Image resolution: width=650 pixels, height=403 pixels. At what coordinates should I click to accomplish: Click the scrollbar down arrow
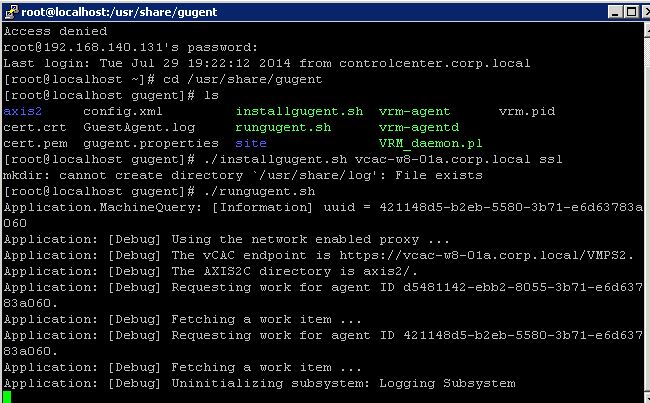(647, 396)
